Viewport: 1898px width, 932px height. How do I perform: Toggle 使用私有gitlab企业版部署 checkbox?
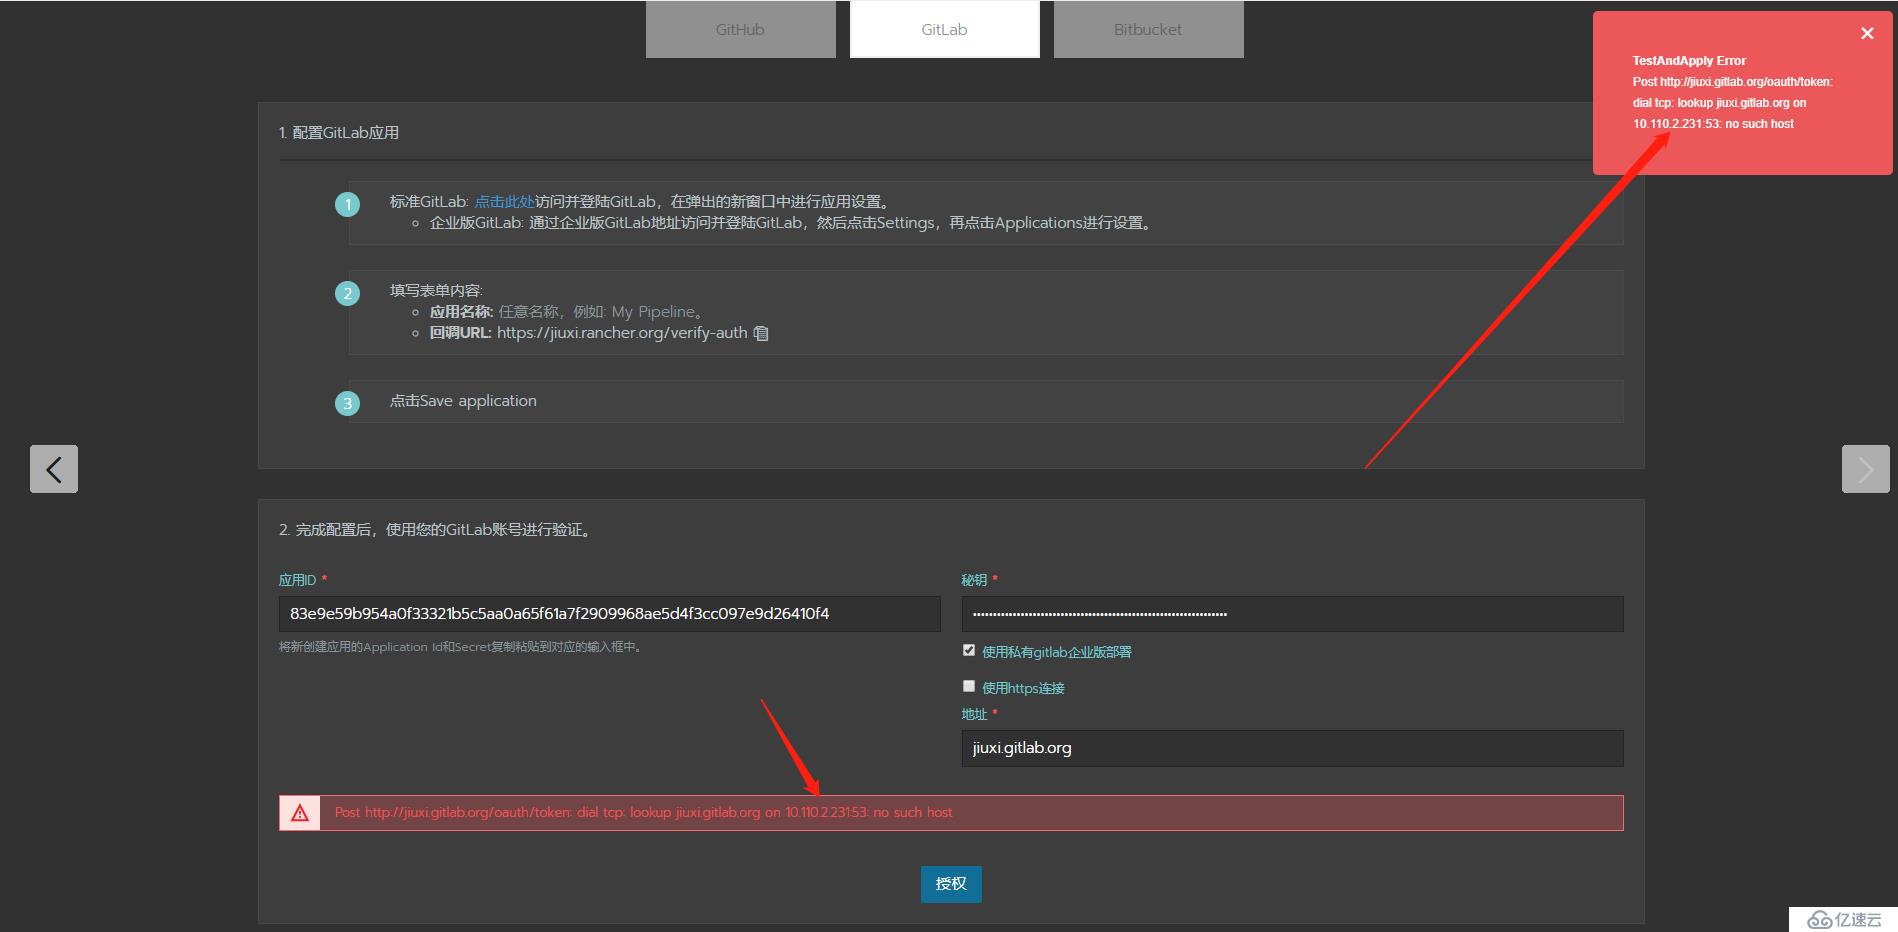968,650
